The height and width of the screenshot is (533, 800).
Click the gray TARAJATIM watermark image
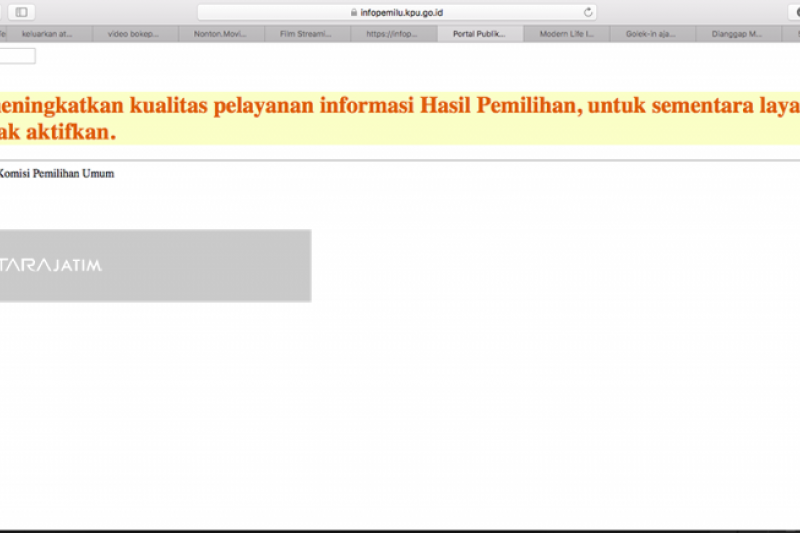click(156, 266)
